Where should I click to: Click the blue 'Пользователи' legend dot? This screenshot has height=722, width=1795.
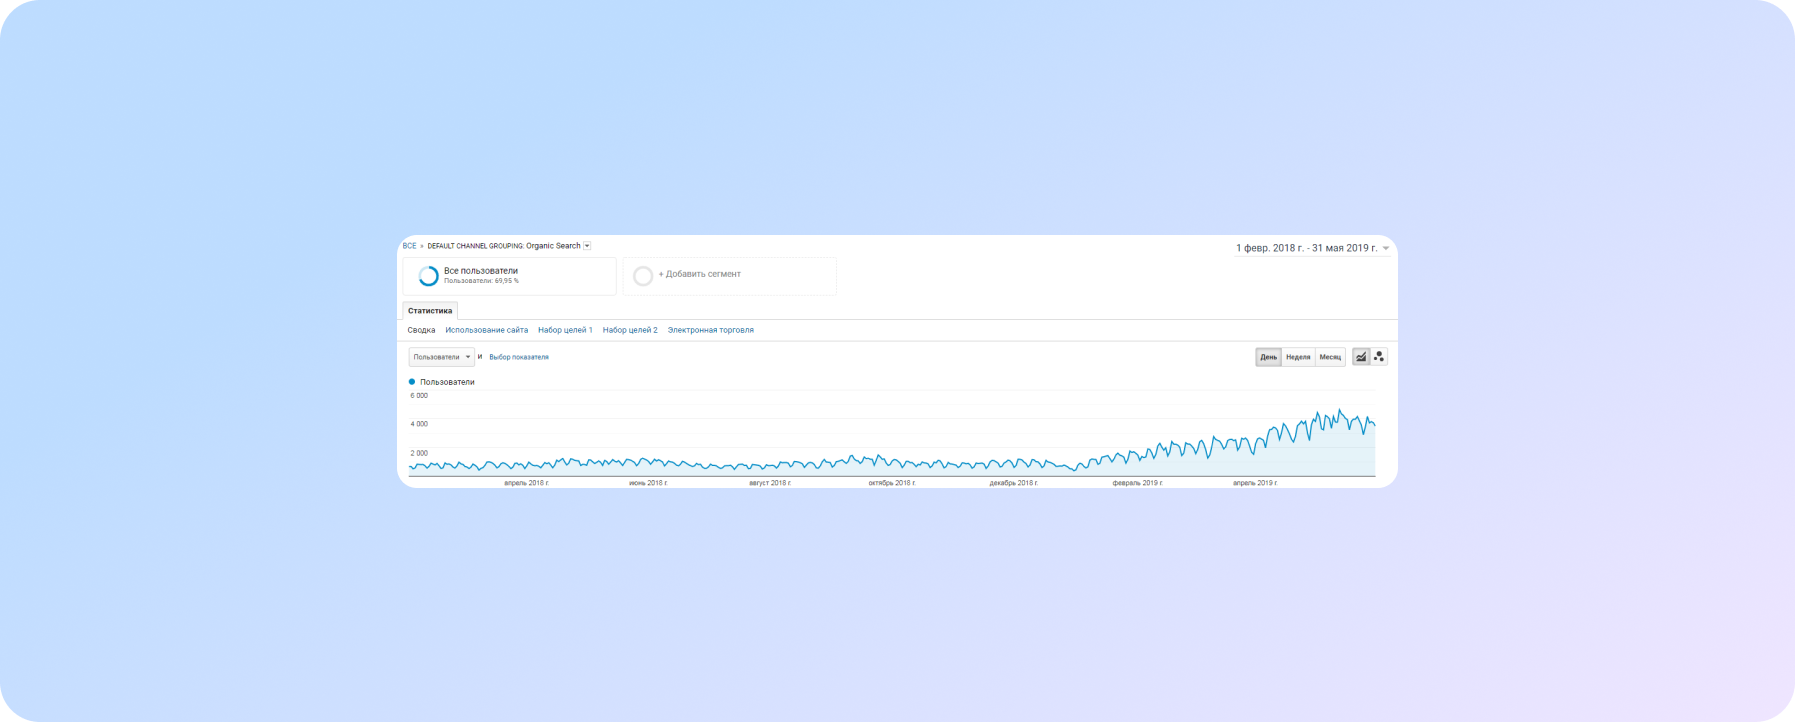(412, 382)
